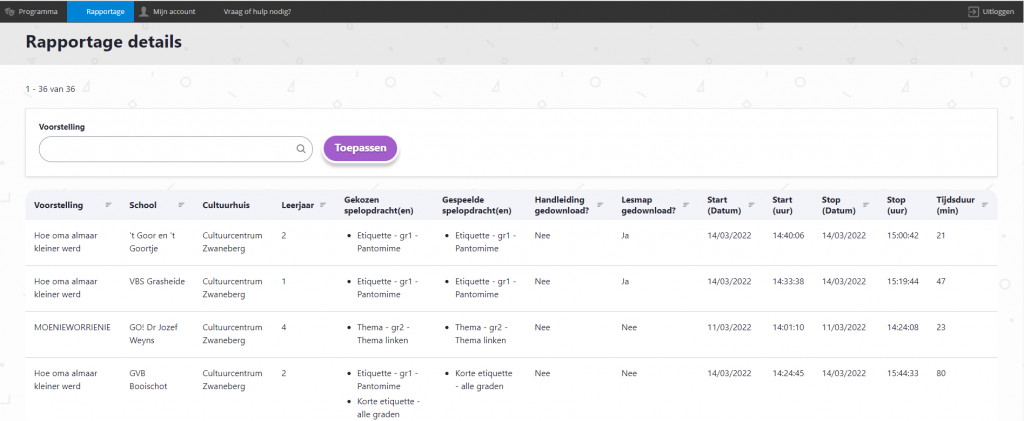This screenshot has width=1024, height=421.
Task: Click the Gespeelde spelopdracht(en) column header
Action: (x=477, y=204)
